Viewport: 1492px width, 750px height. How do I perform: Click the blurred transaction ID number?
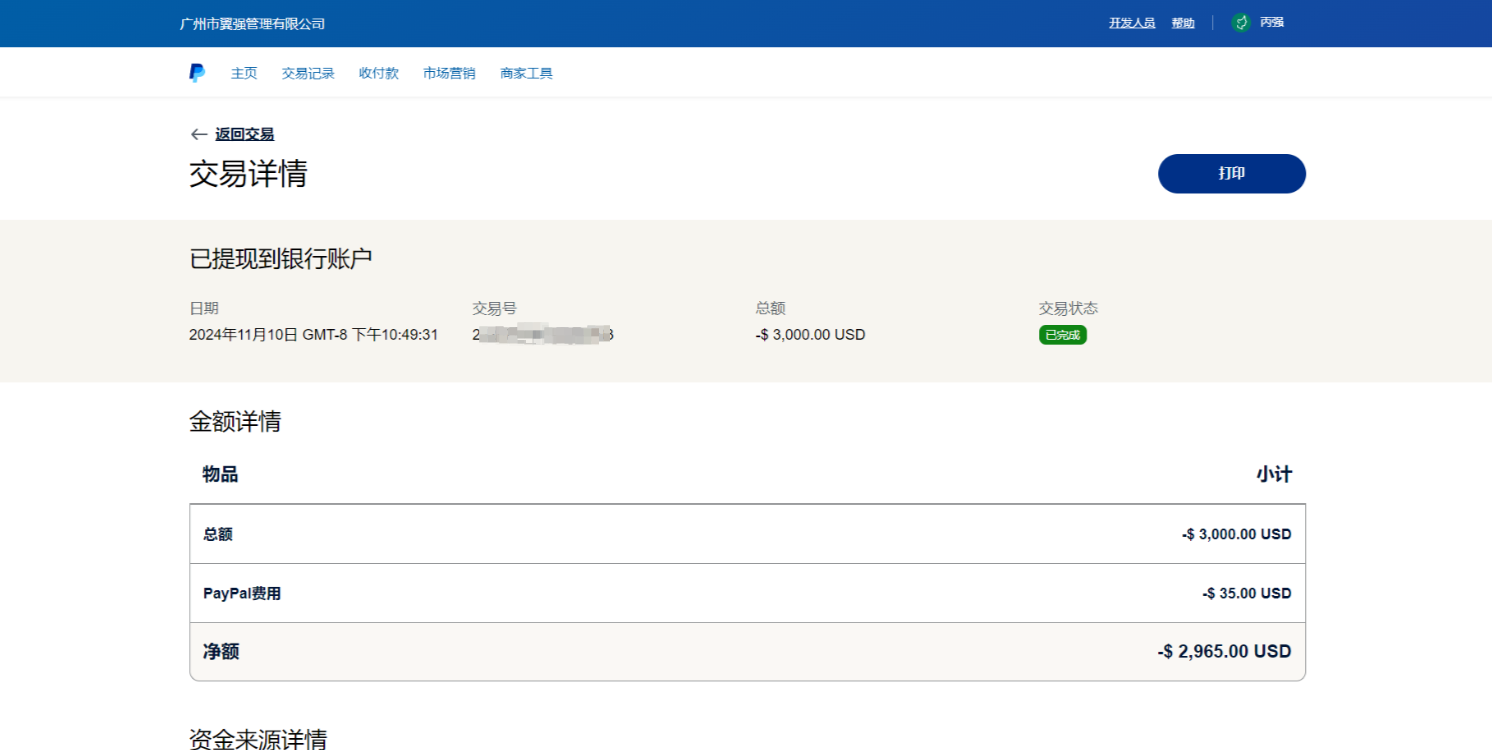[542, 335]
